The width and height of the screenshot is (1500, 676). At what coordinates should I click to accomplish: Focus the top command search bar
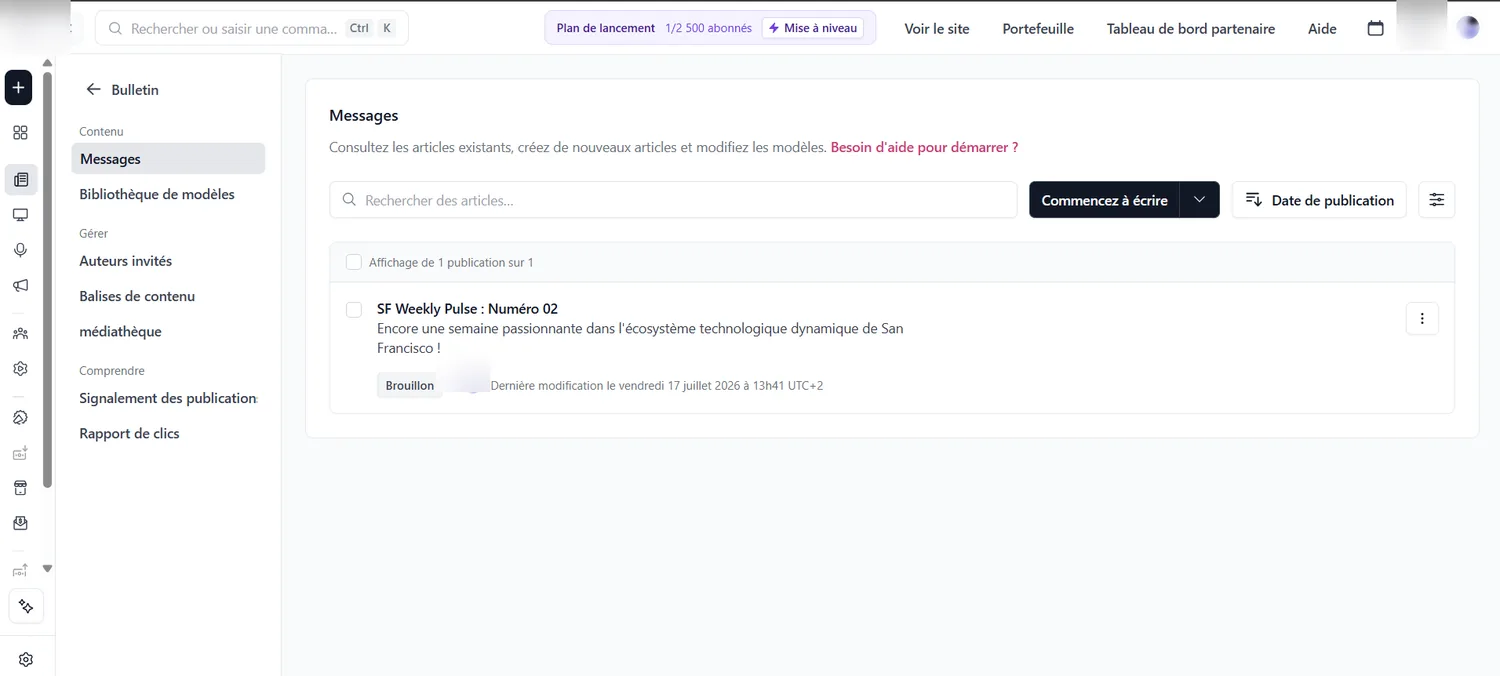pyautogui.click(x=252, y=28)
